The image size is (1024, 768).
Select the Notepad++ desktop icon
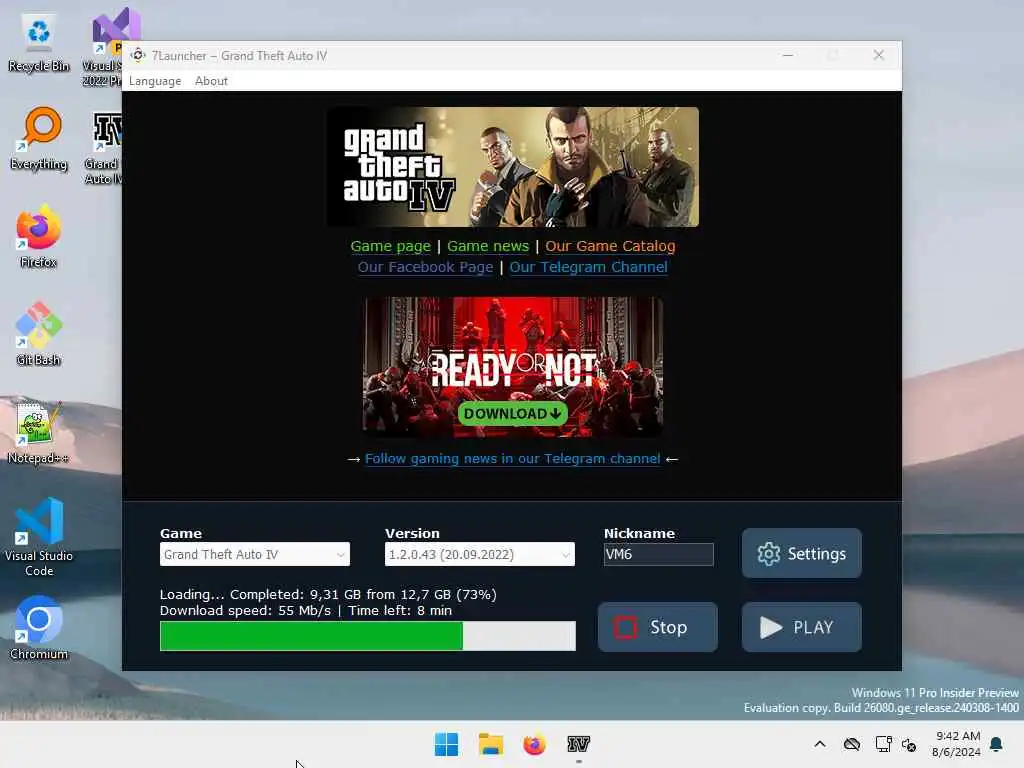tap(39, 432)
